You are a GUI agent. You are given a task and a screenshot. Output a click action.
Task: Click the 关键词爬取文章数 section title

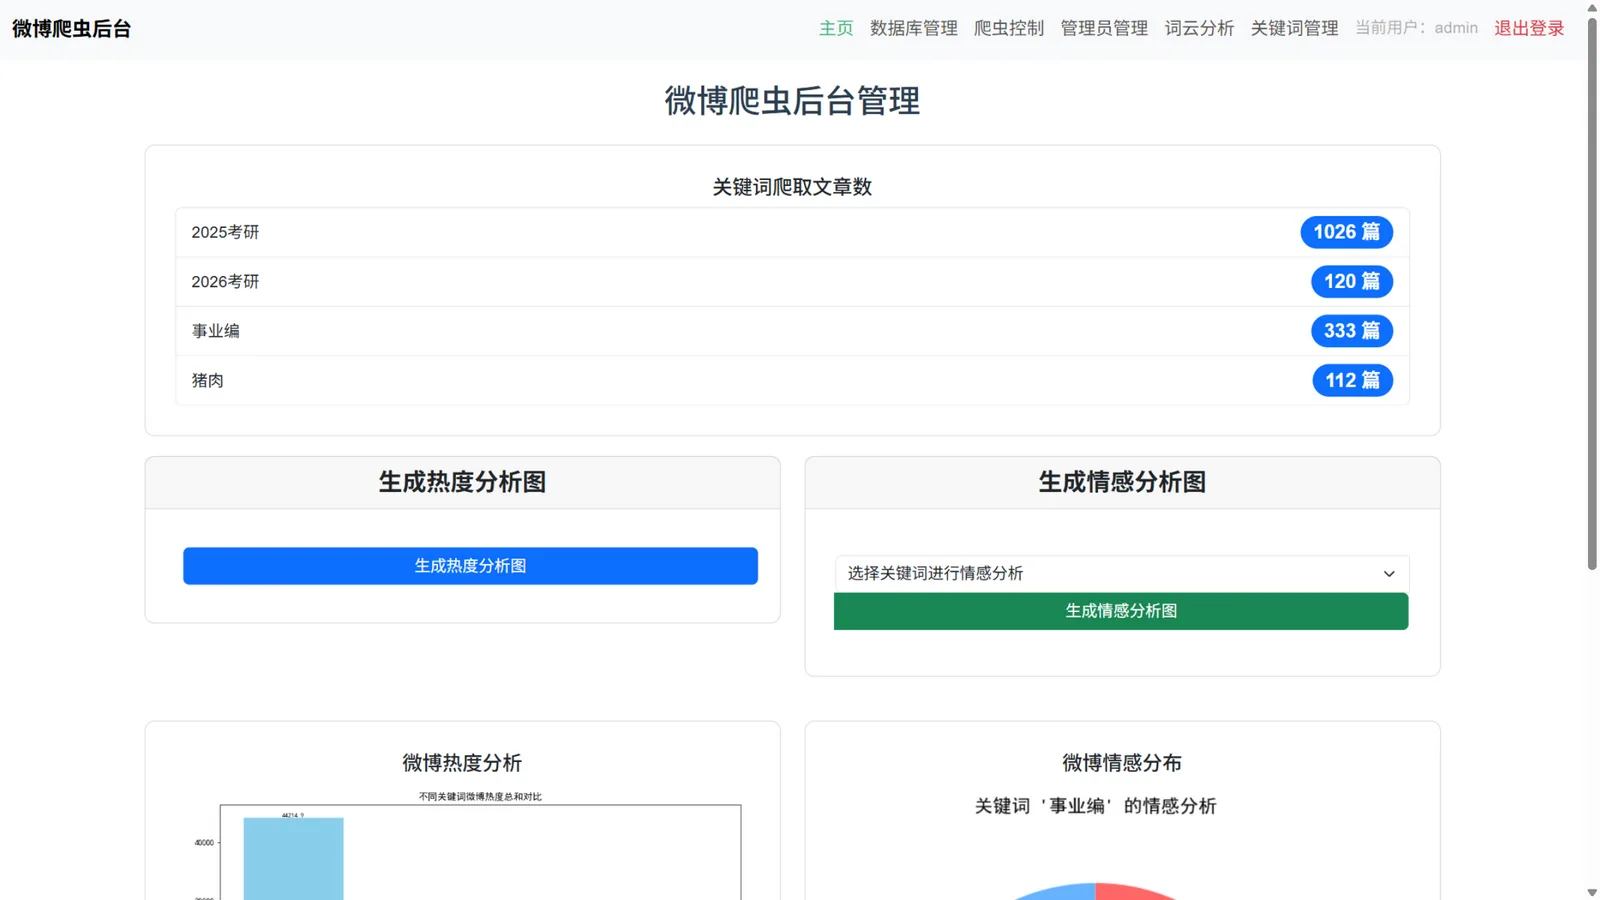[x=792, y=187]
